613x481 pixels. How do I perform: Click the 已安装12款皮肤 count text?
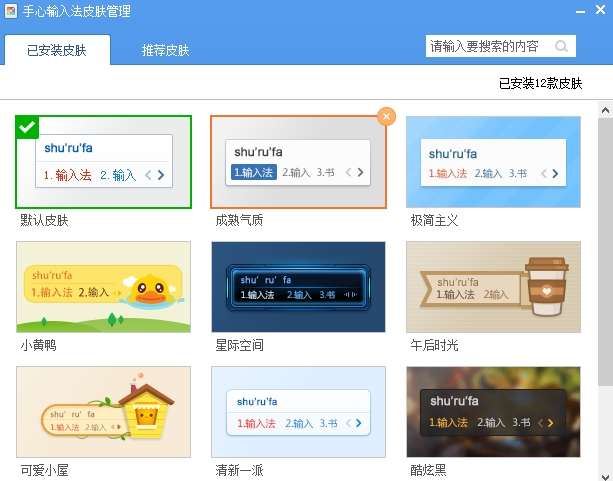[541, 83]
